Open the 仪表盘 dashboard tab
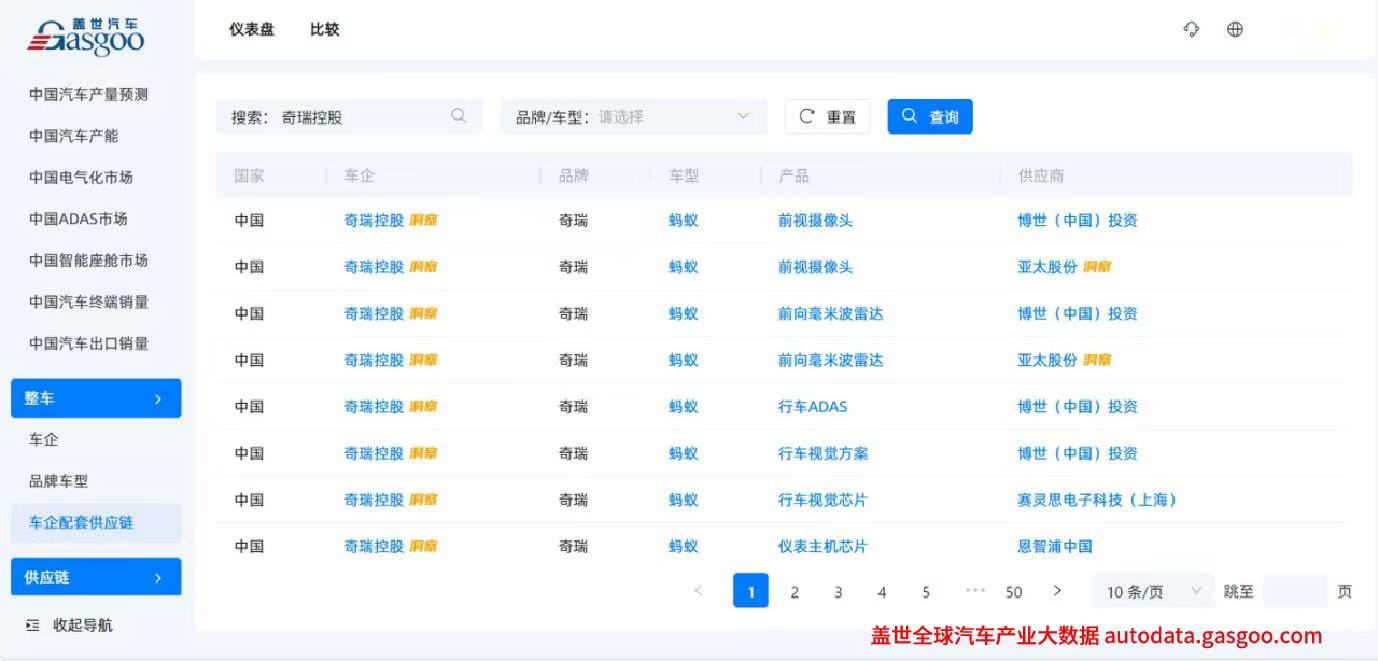Screen dimensions: 1378x661 251,30
